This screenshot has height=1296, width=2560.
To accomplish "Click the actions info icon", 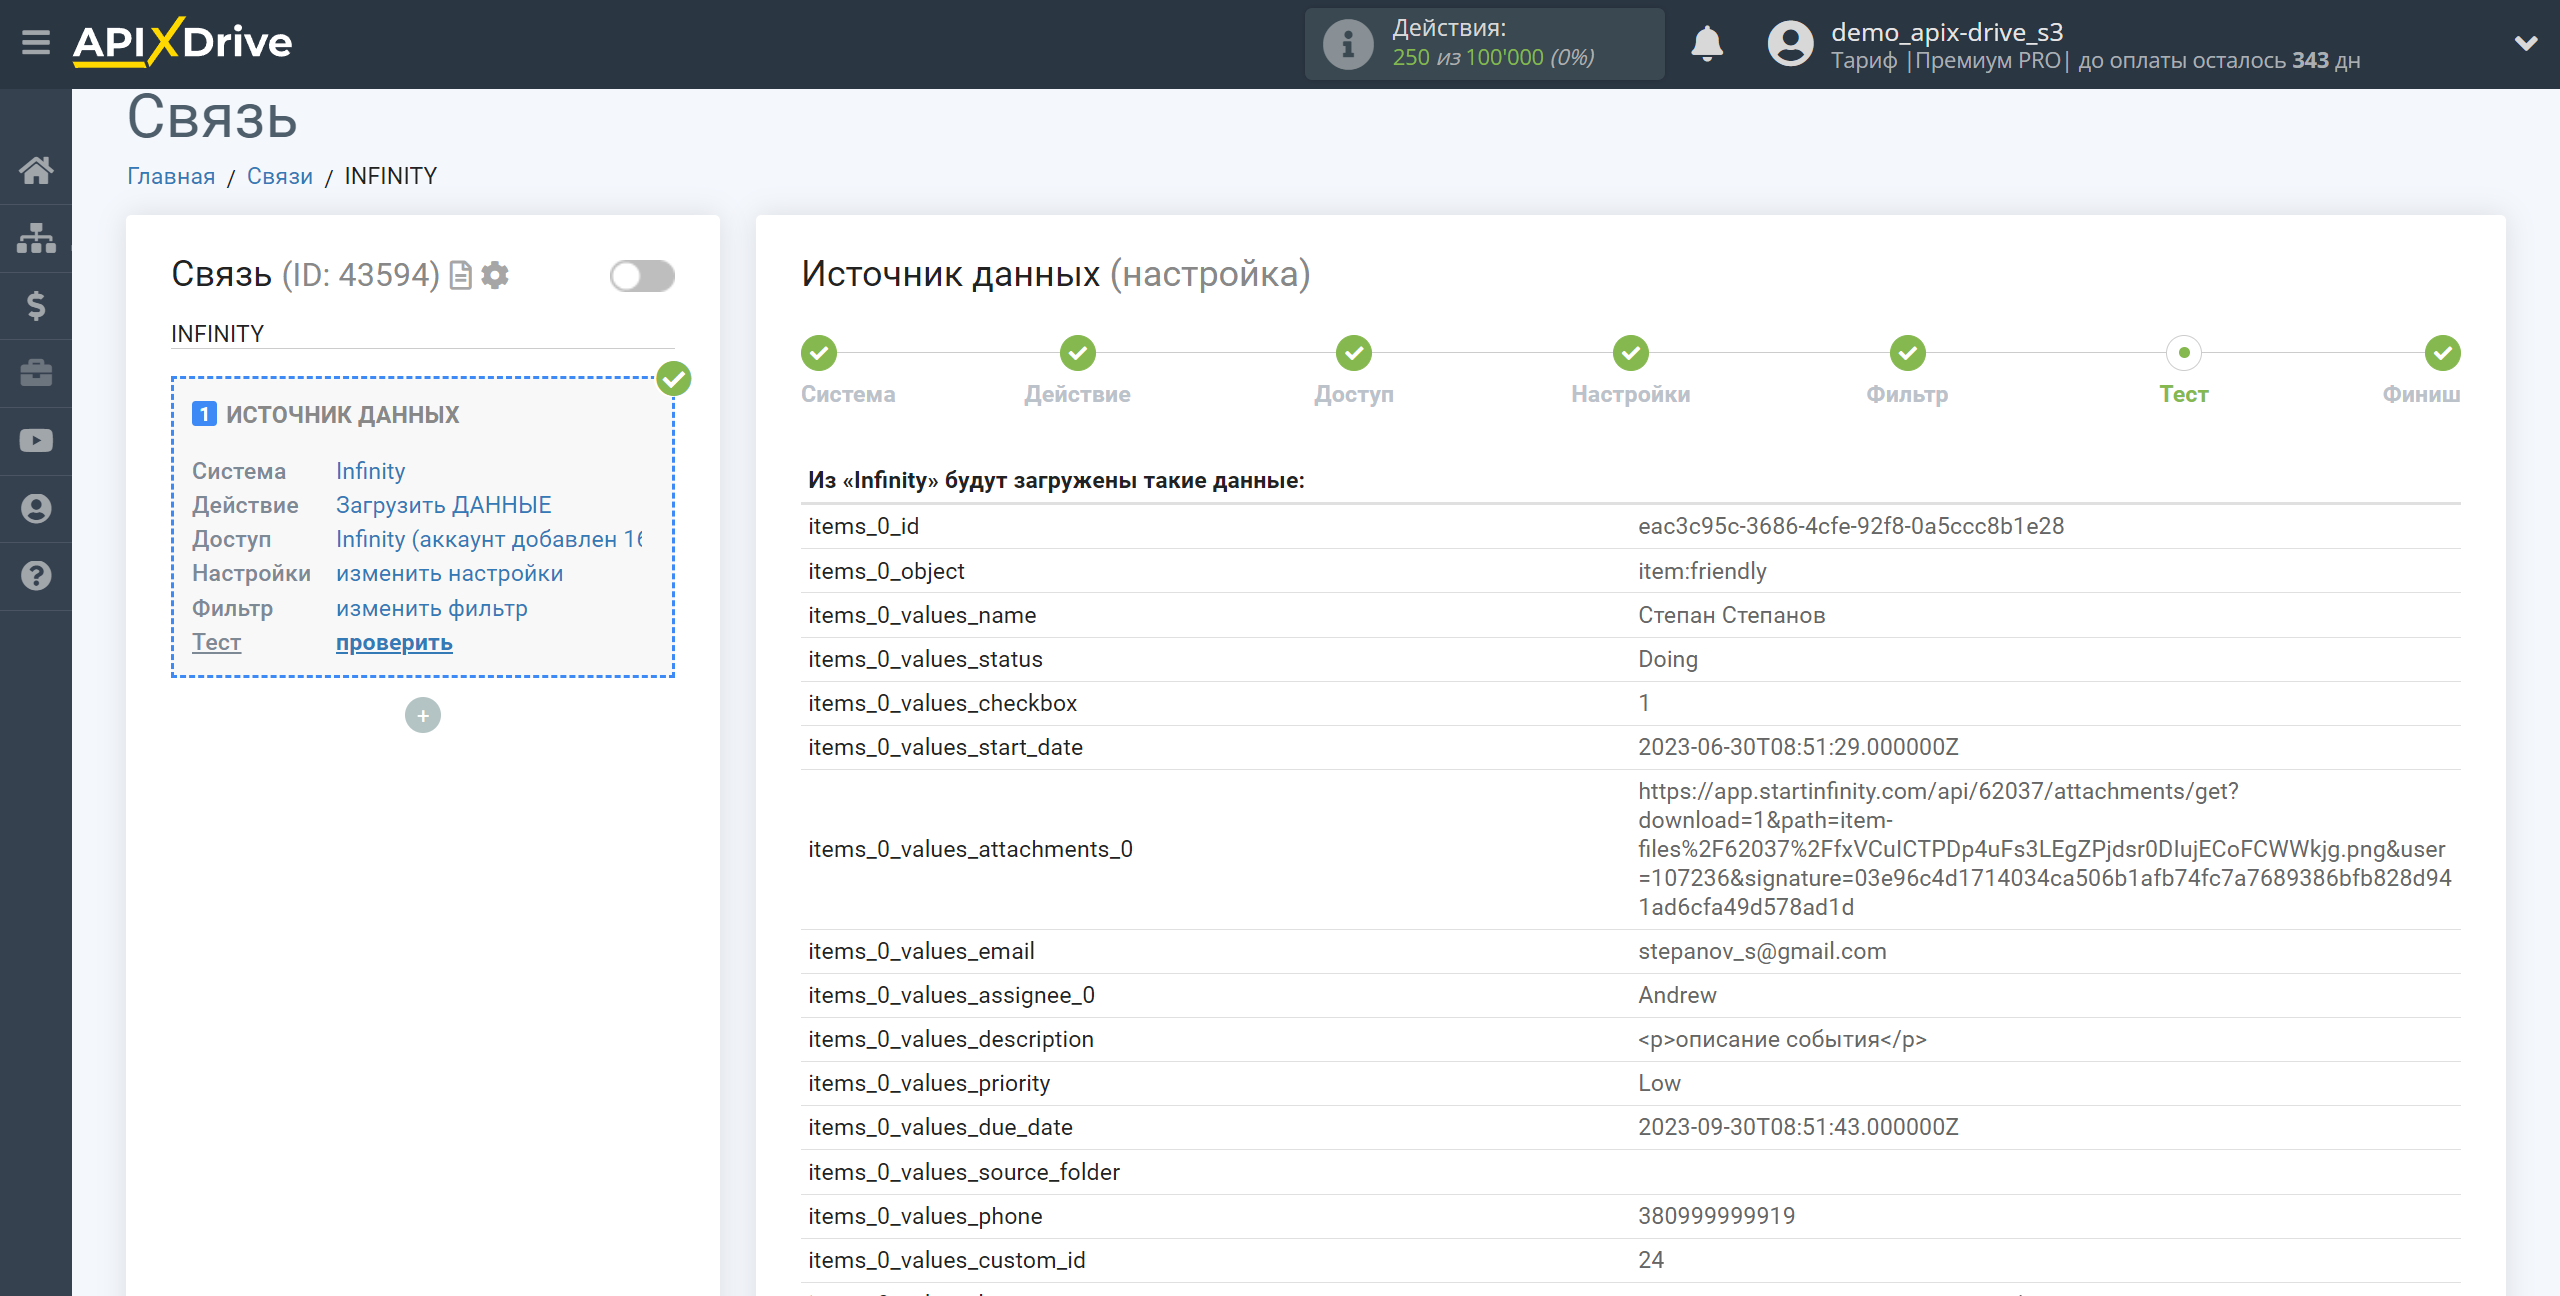I will coord(1348,44).
